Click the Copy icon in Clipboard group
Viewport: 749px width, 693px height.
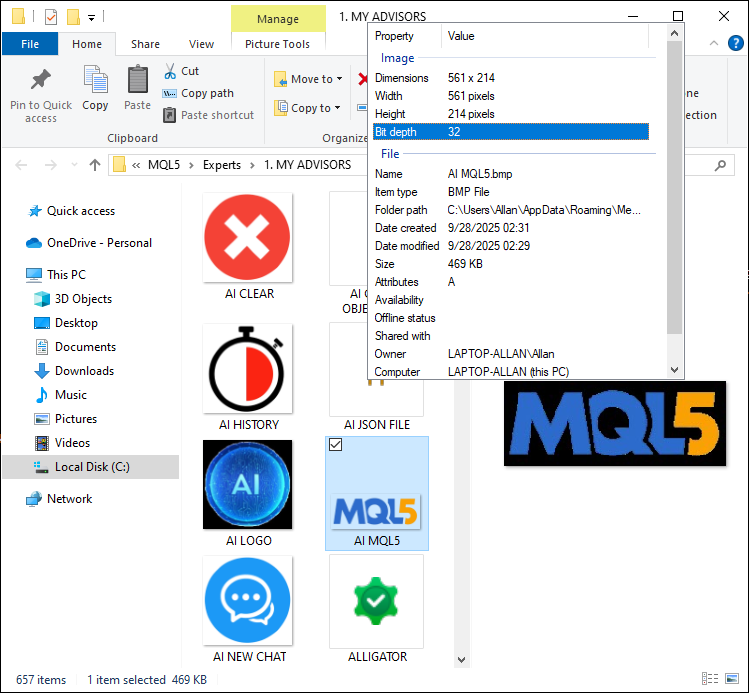[95, 81]
